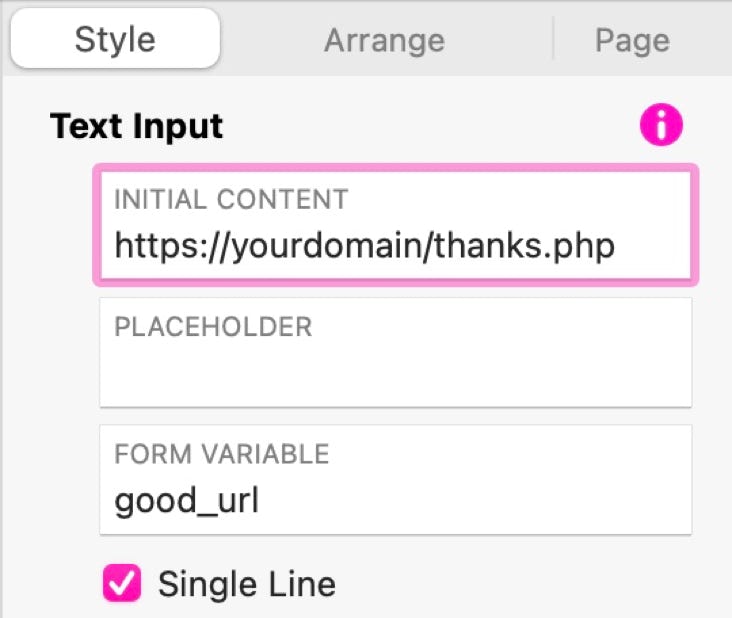The width and height of the screenshot is (732, 618).
Task: Click the Text Input section heading
Action: [136, 126]
